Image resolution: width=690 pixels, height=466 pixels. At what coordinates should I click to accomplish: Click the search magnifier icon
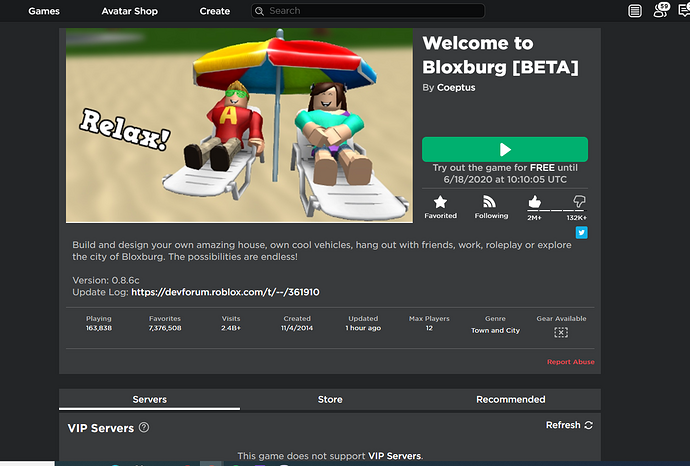pos(260,11)
